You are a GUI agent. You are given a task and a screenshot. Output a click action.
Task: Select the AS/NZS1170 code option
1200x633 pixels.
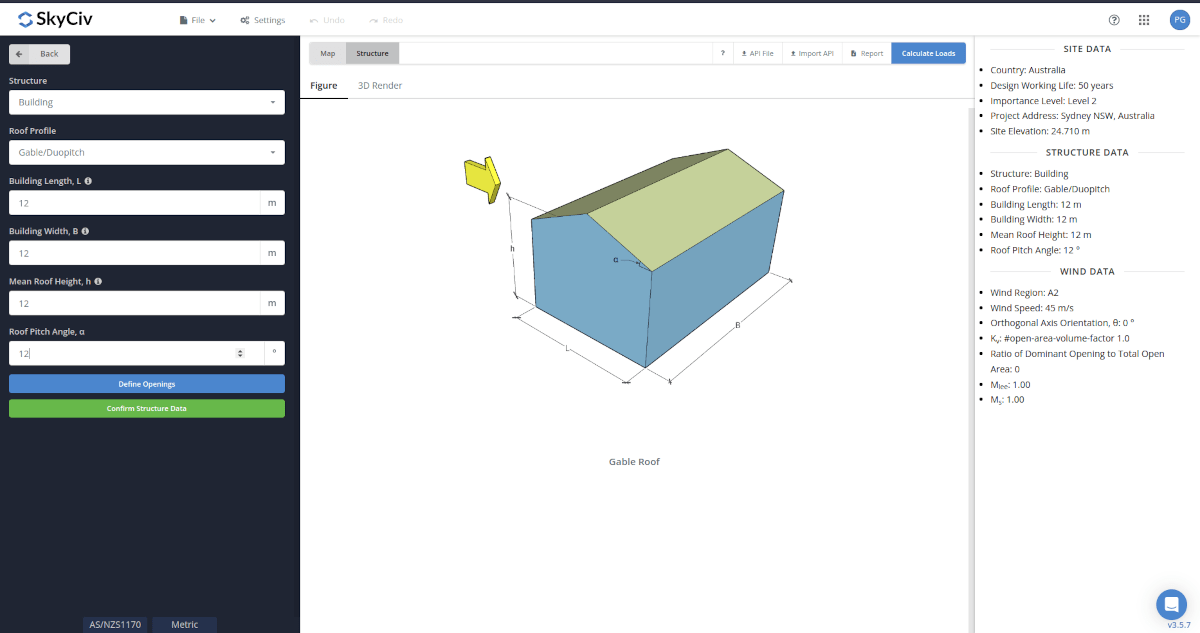pyautogui.click(x=115, y=624)
